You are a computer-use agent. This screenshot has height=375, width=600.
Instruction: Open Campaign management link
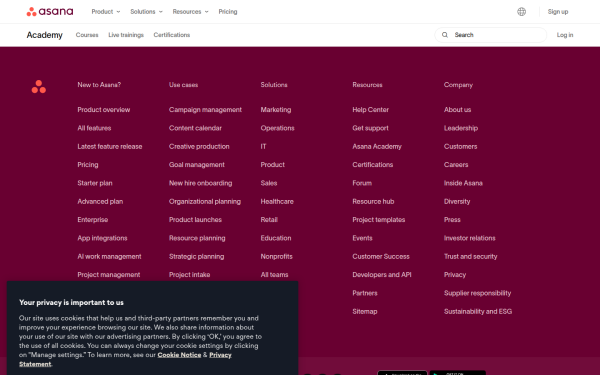click(x=205, y=109)
